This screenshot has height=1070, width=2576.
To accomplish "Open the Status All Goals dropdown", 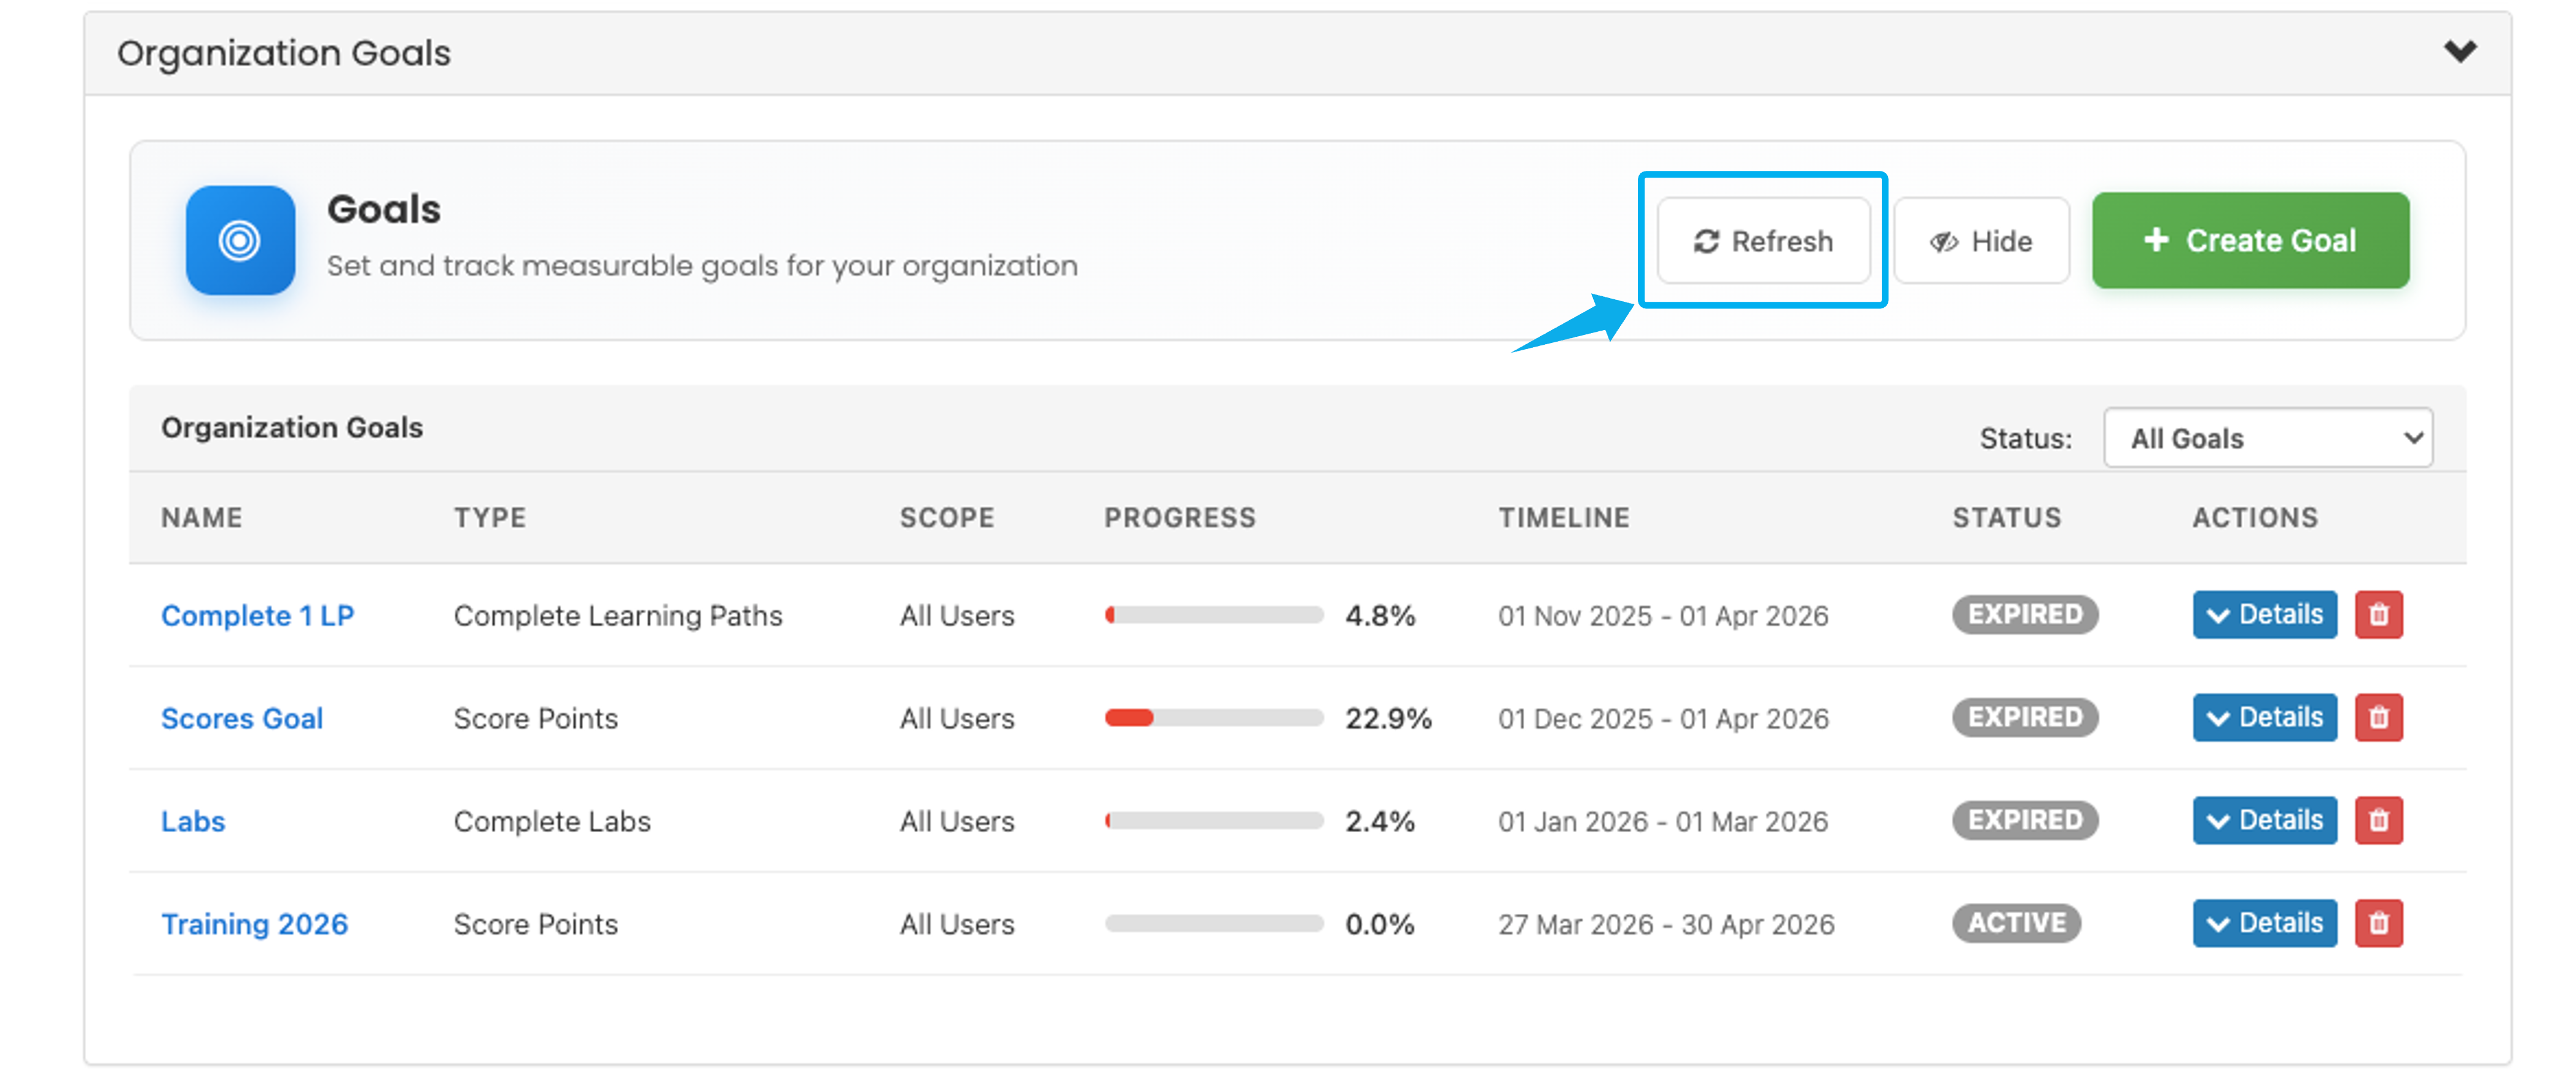I will (2267, 438).
